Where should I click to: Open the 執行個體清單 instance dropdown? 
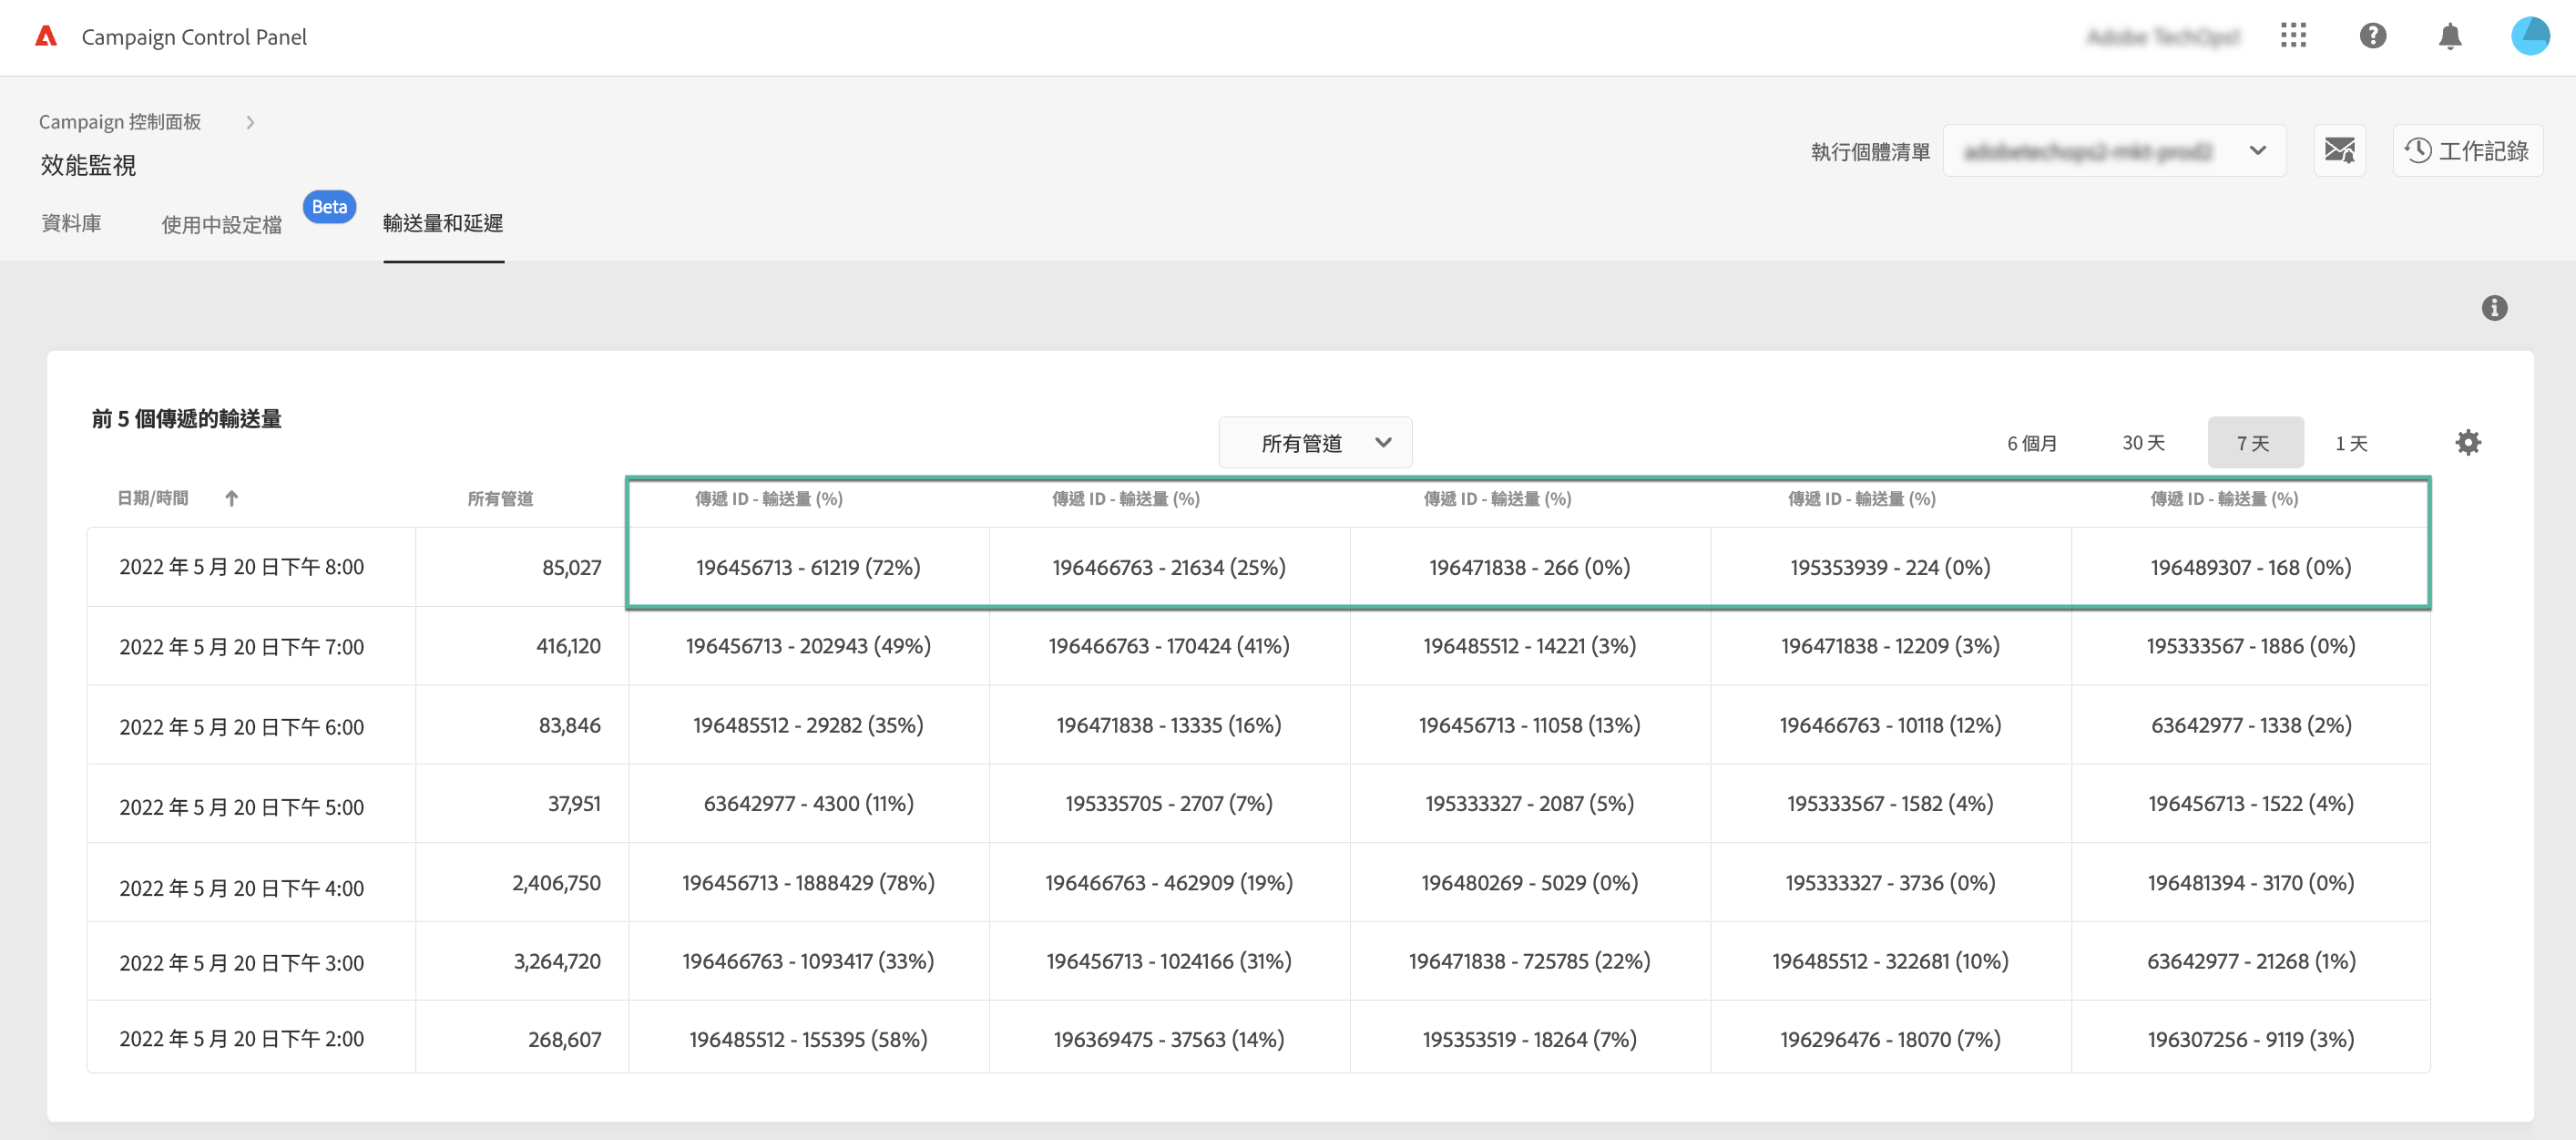[x=2113, y=151]
